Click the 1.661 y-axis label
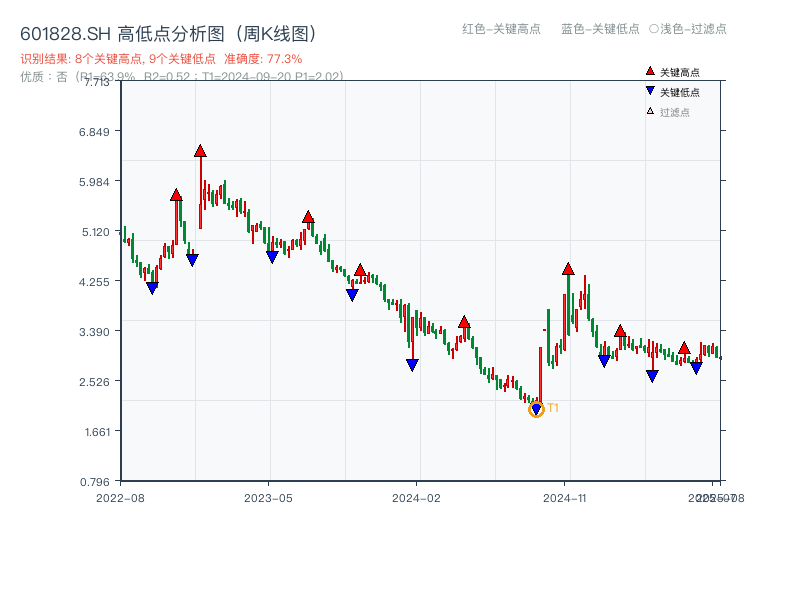Screen dimensions: 800x600 pos(97,432)
